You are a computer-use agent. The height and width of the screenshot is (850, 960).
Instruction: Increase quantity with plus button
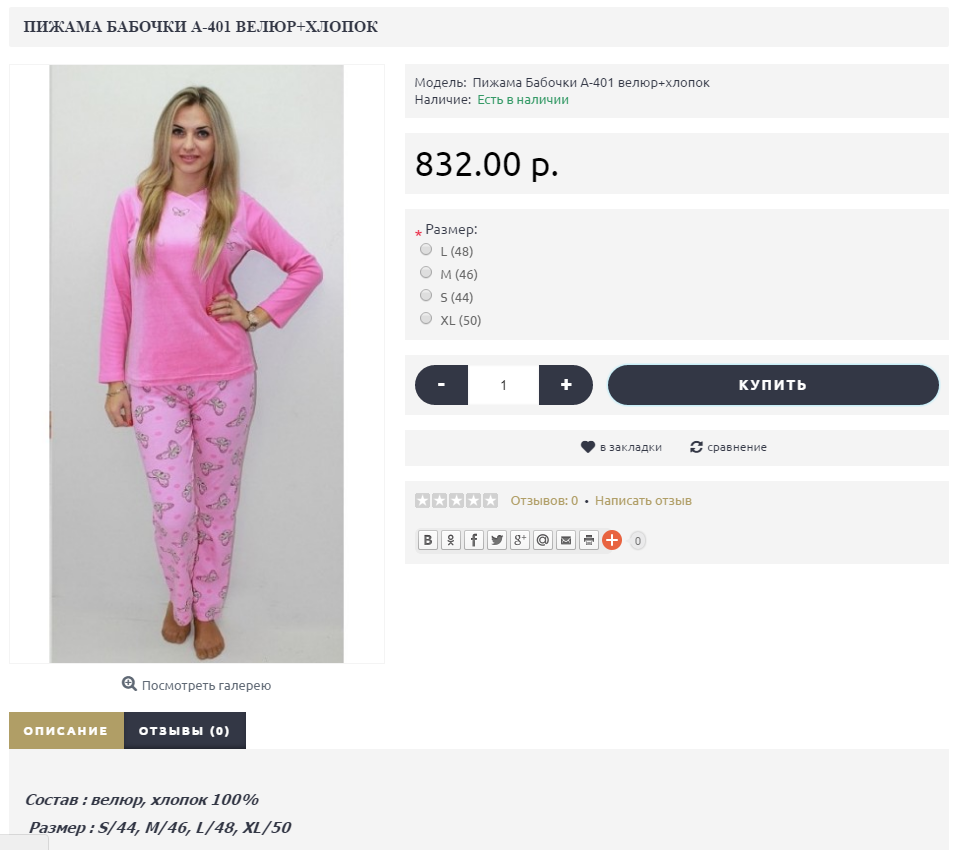pos(566,385)
